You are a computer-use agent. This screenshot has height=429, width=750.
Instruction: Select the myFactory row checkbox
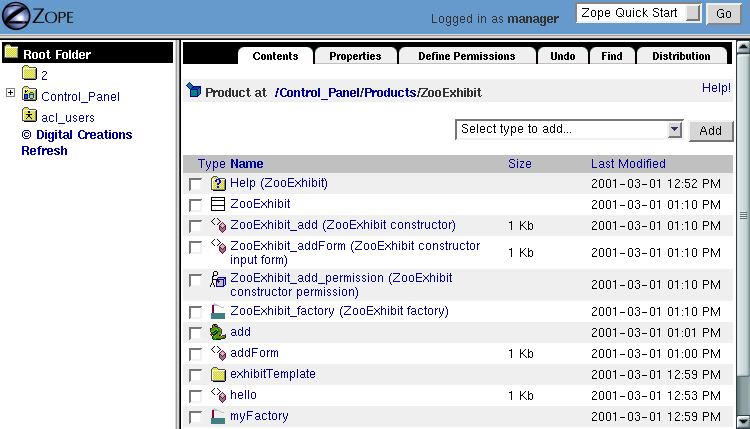tap(196, 417)
